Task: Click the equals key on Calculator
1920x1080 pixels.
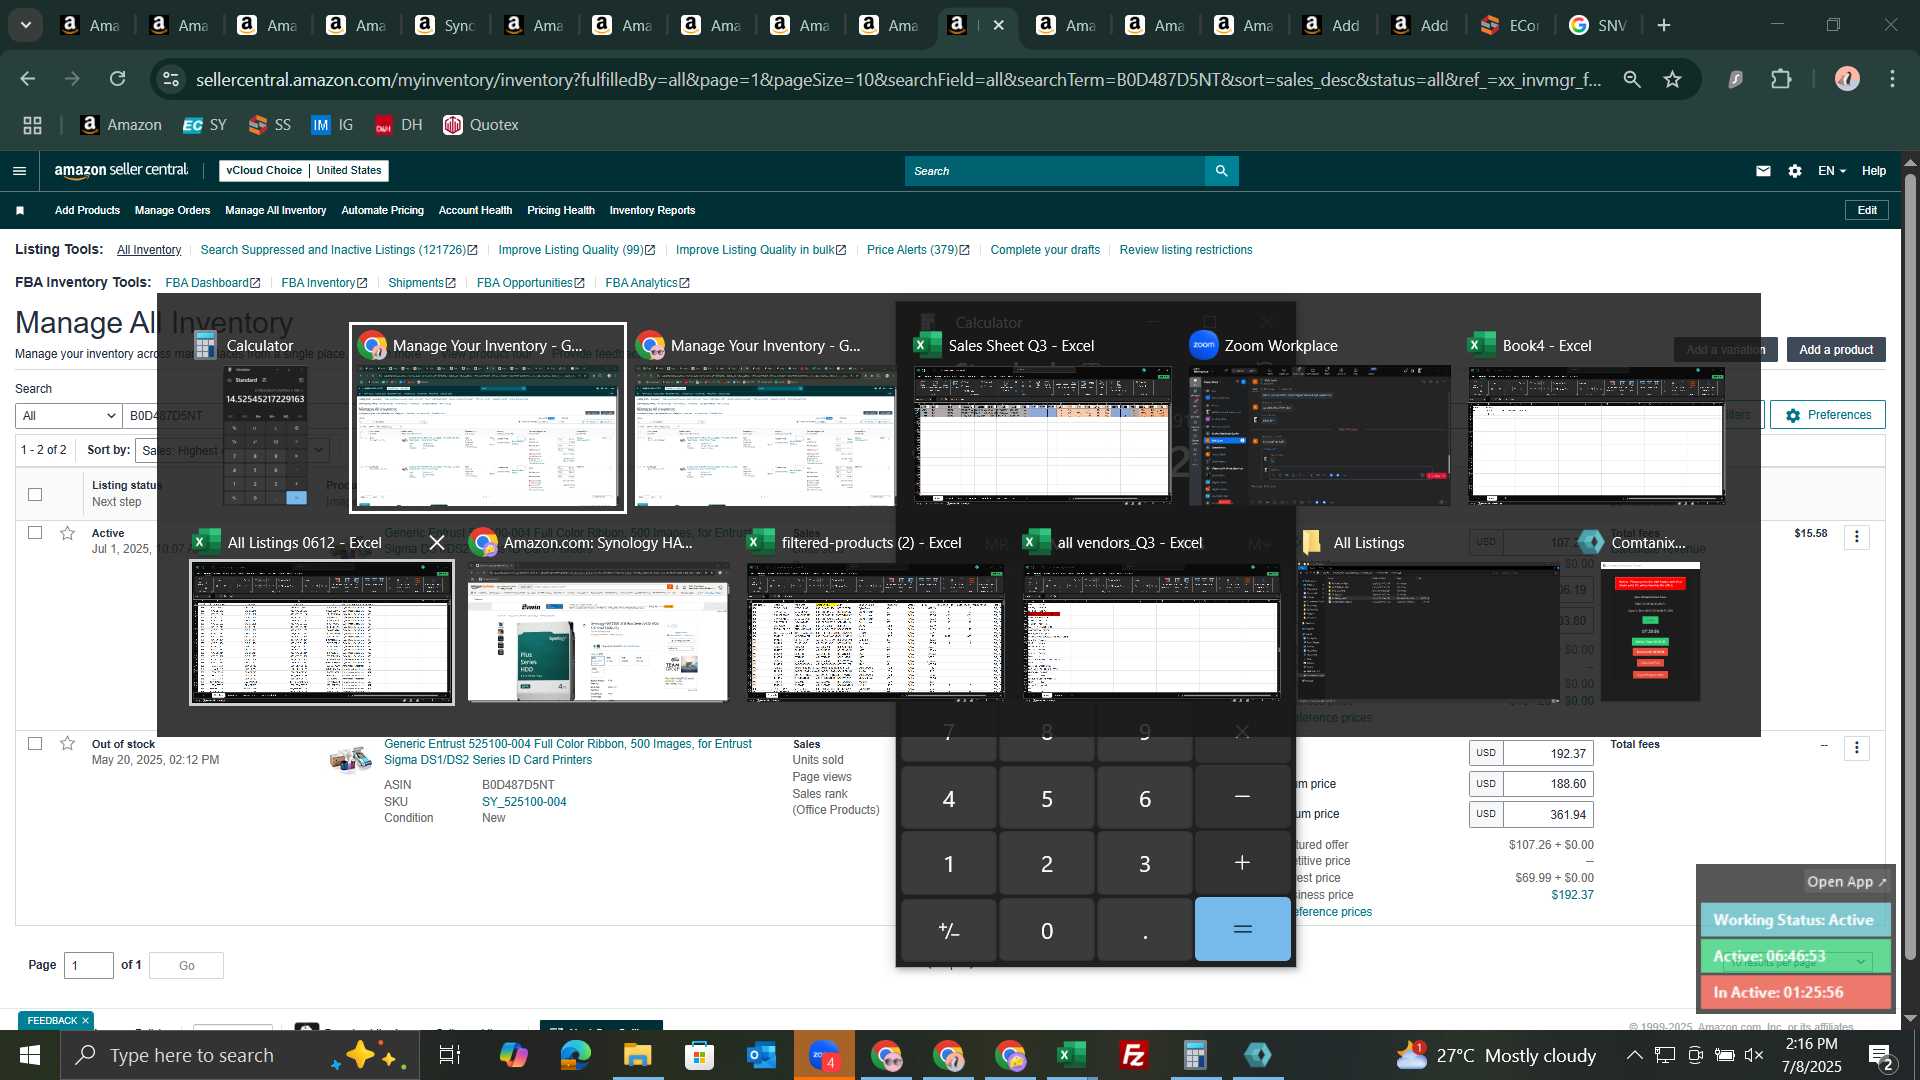Action: click(x=1243, y=930)
